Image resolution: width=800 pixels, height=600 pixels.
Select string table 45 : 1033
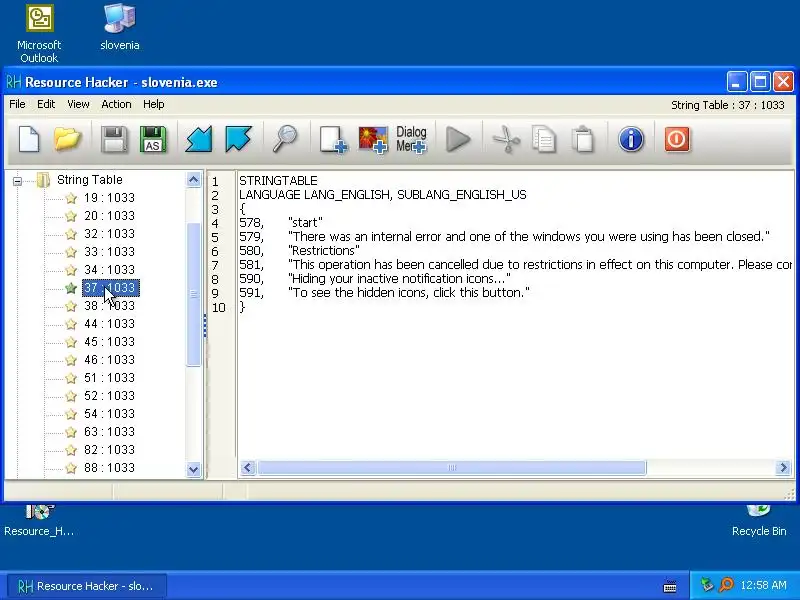(109, 341)
